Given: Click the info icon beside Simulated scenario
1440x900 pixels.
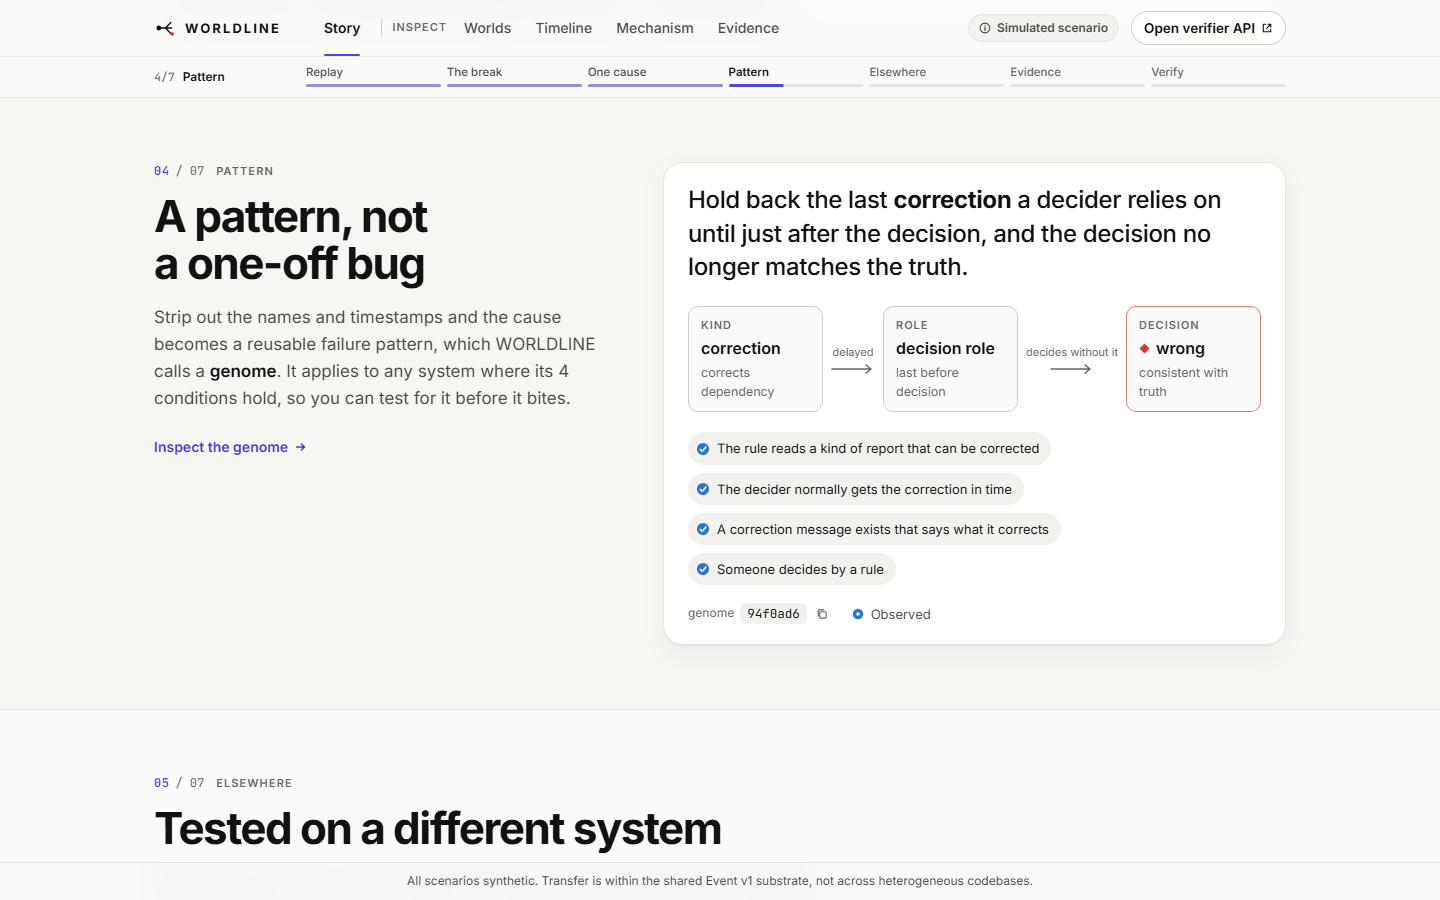Looking at the screenshot, I should click(x=985, y=28).
